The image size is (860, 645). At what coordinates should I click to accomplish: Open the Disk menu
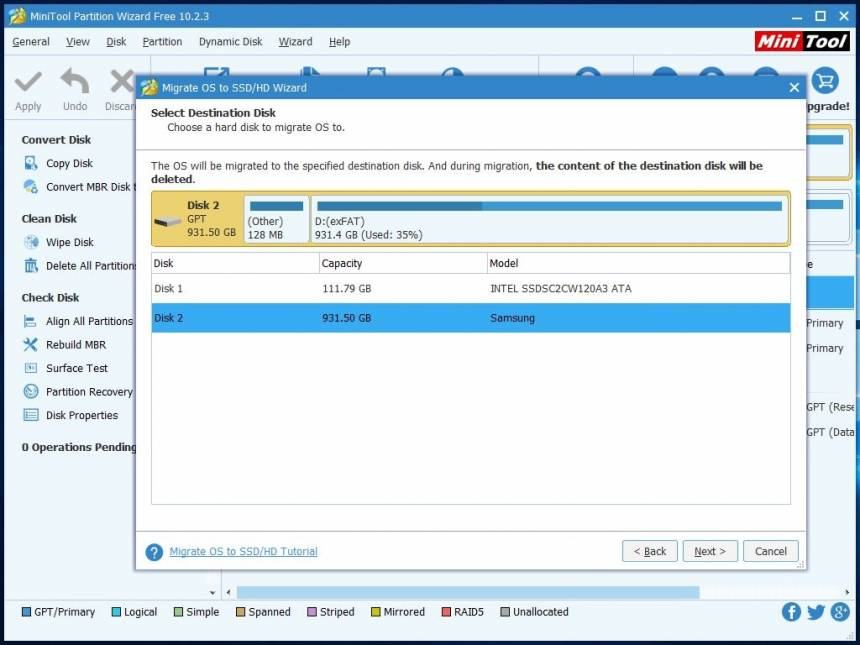(x=116, y=42)
